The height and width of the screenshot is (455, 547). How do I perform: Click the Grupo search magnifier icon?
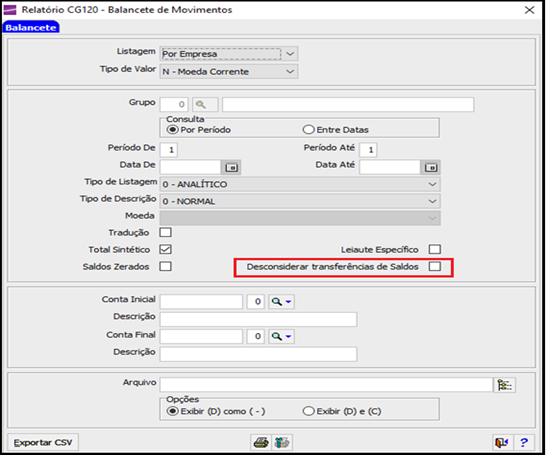click(205, 104)
